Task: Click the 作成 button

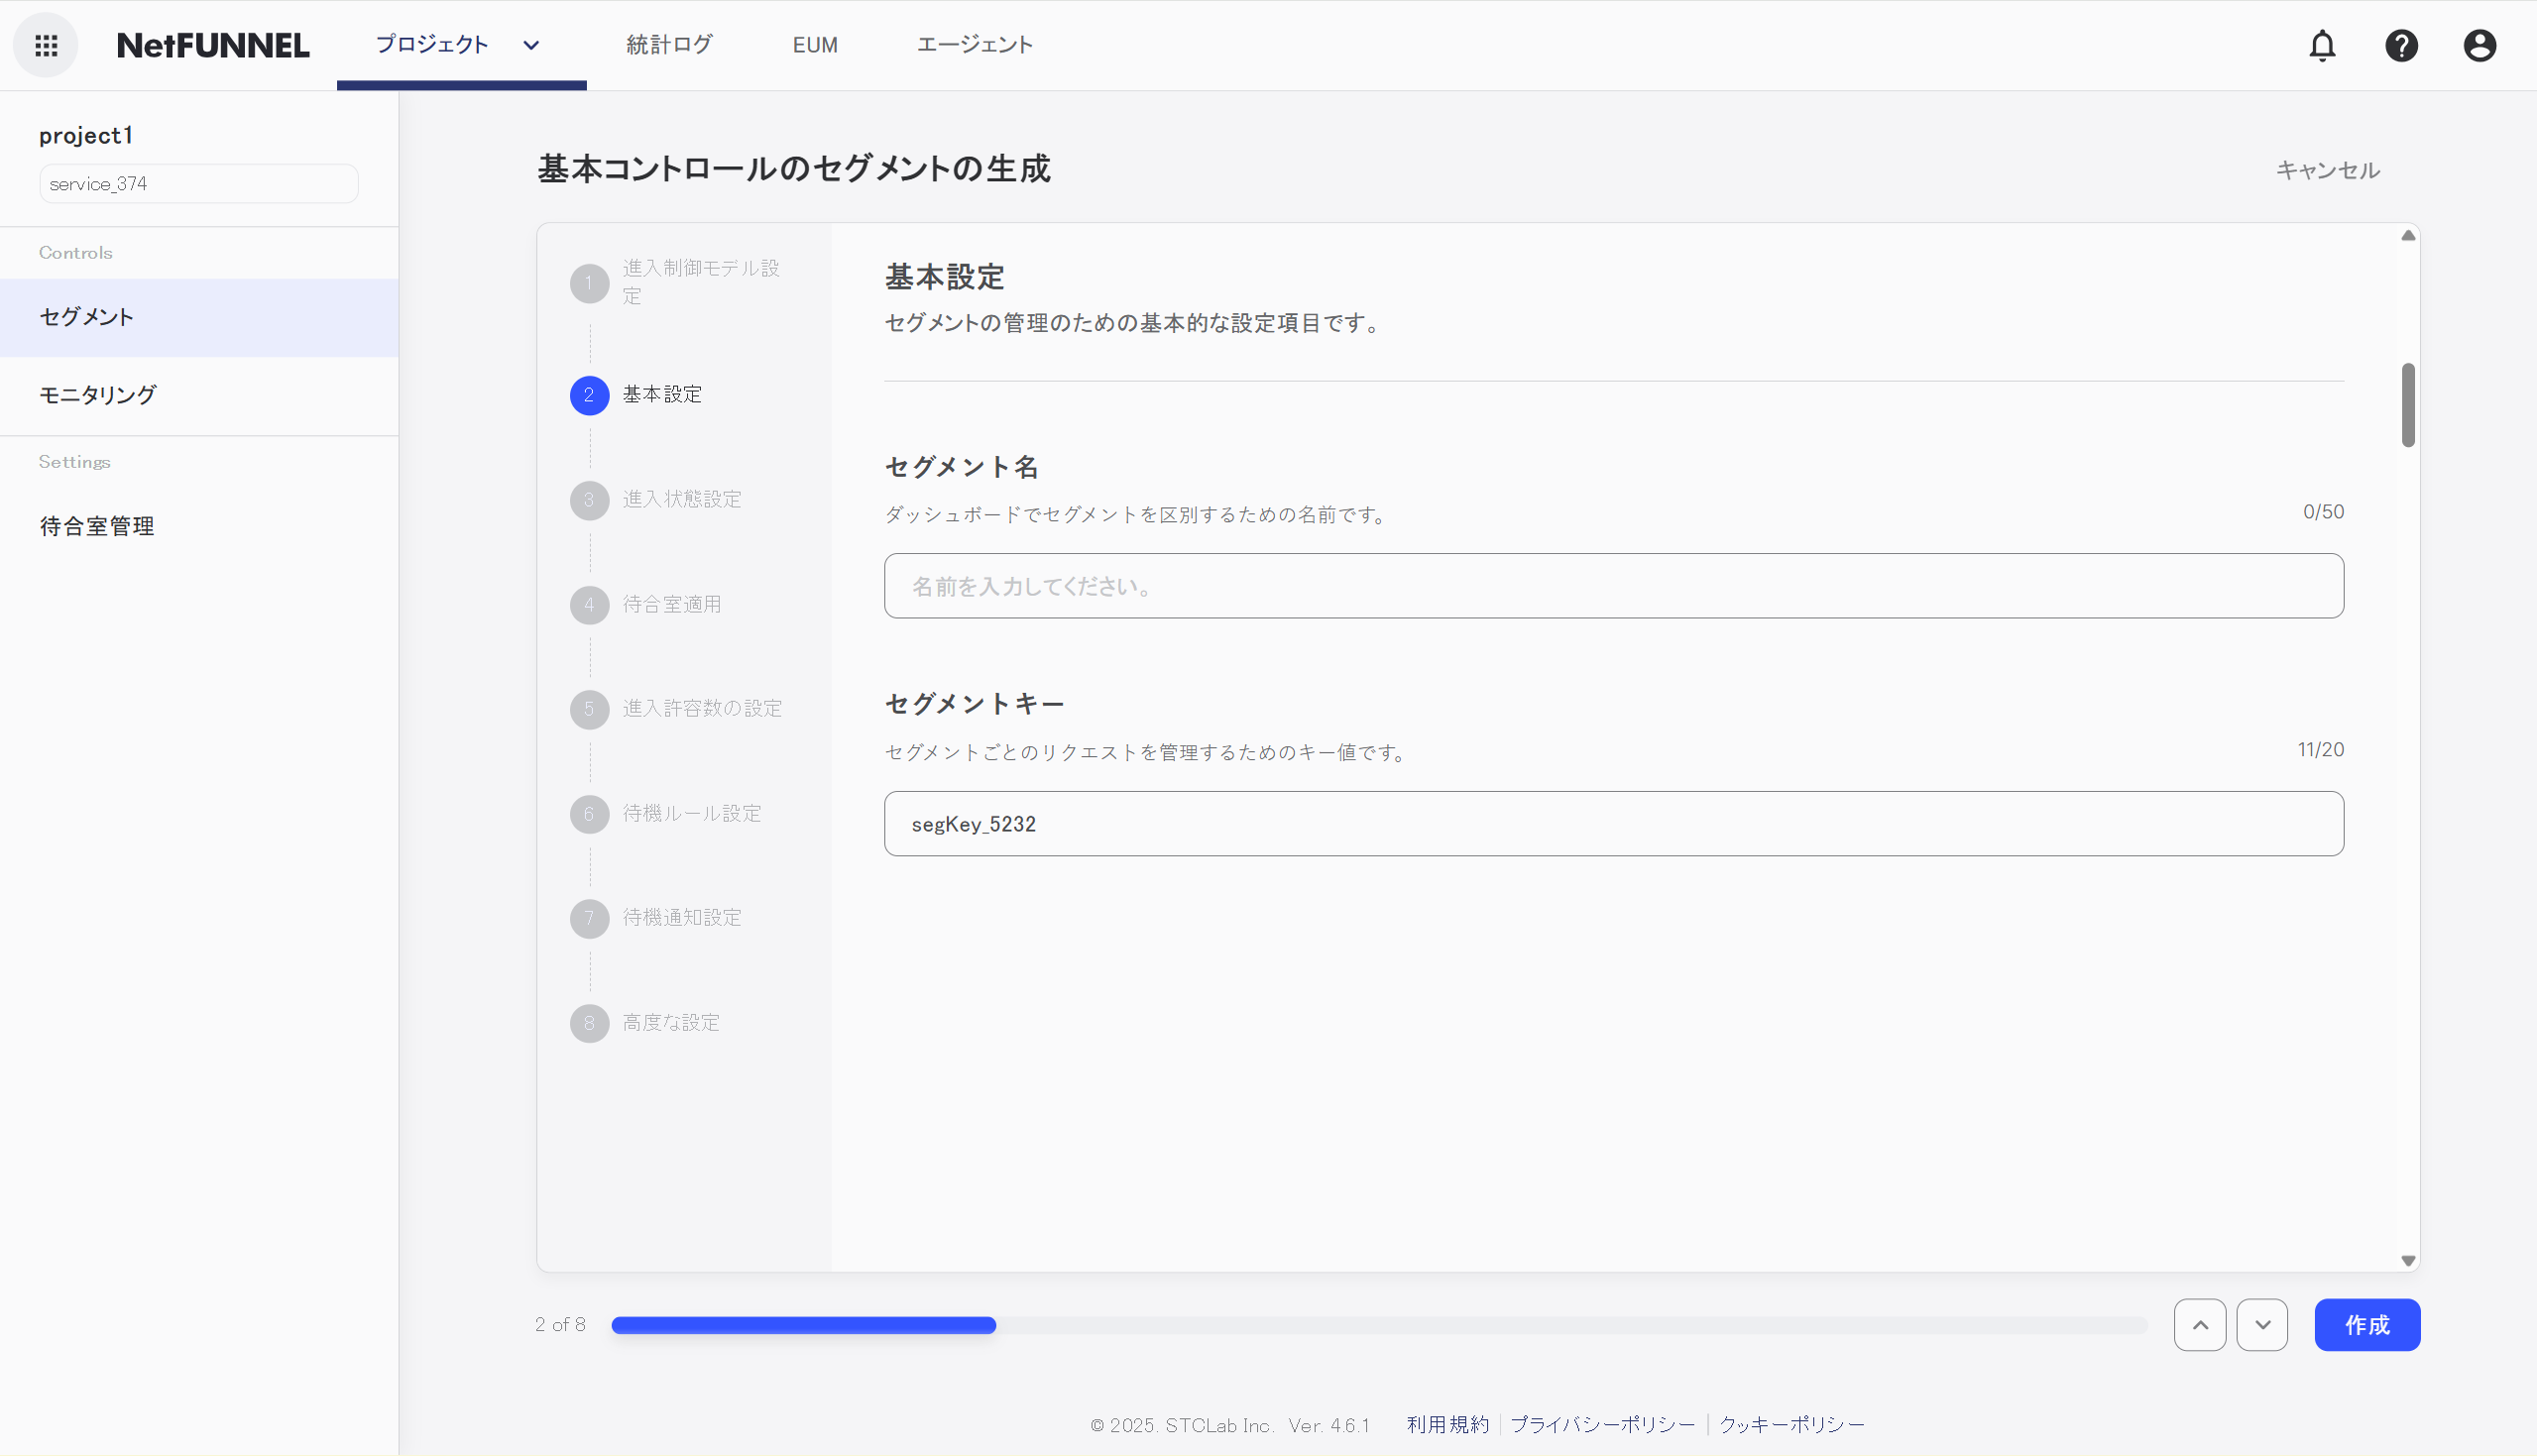Action: pos(2367,1324)
